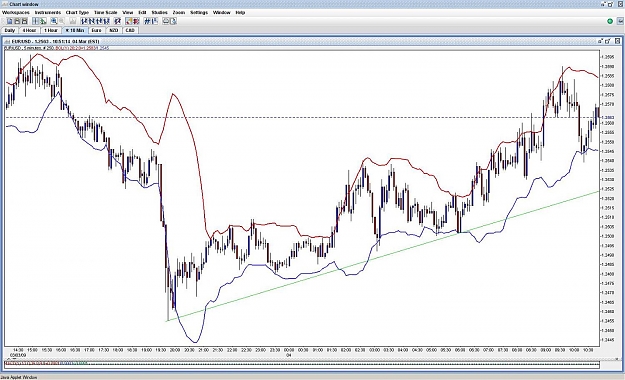Click the EURUSD 5 minutes study legend line
Screen dimensions: 625x380
click(x=57, y=48)
